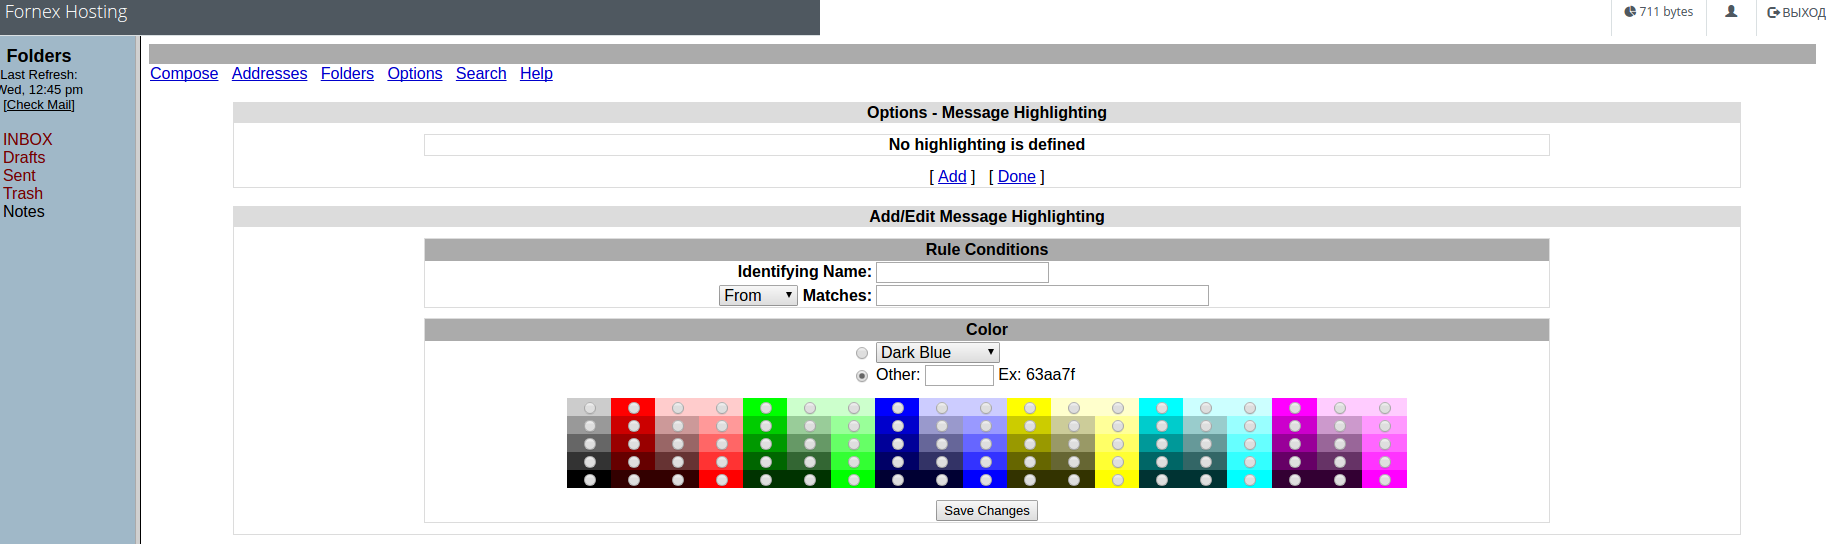The width and height of the screenshot is (1828, 544).
Task: Open the user profile icon
Action: (1731, 12)
